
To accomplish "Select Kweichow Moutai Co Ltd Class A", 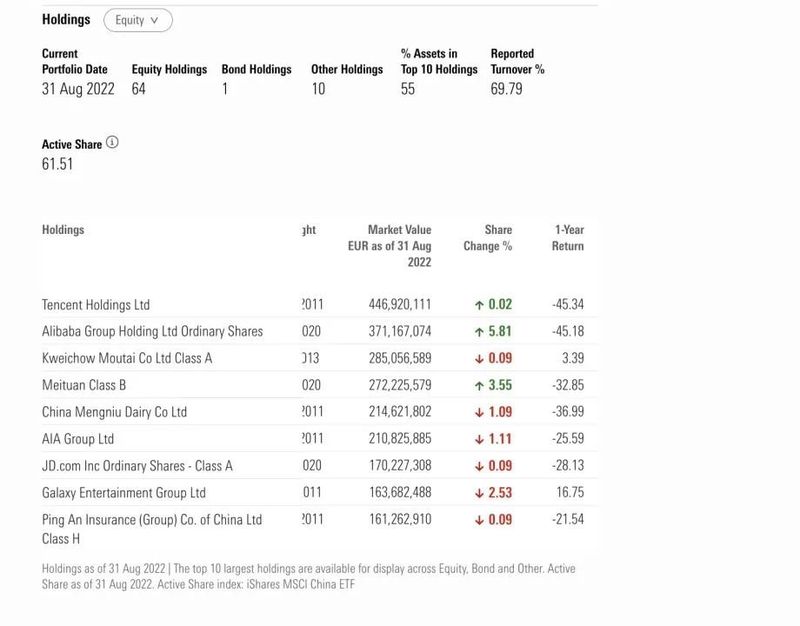I will coord(127,358).
